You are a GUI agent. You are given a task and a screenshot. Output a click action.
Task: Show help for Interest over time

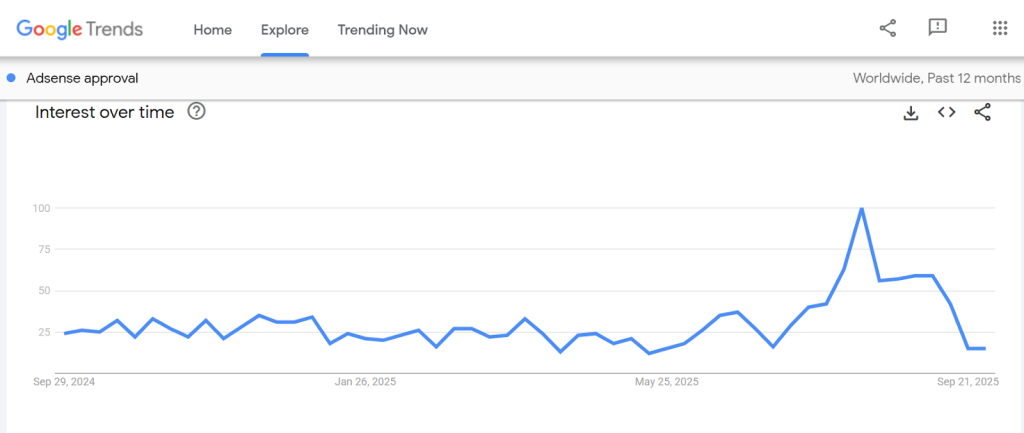(197, 112)
